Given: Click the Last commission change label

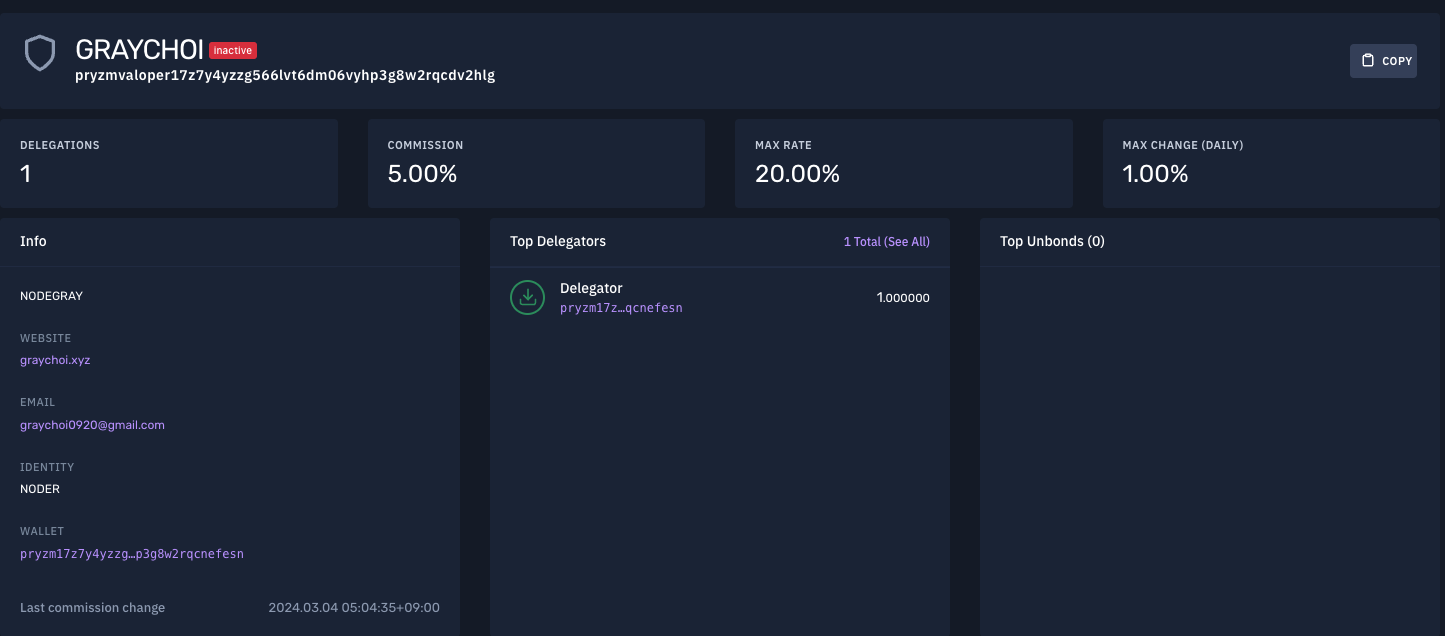Looking at the screenshot, I should pyautogui.click(x=92, y=608).
